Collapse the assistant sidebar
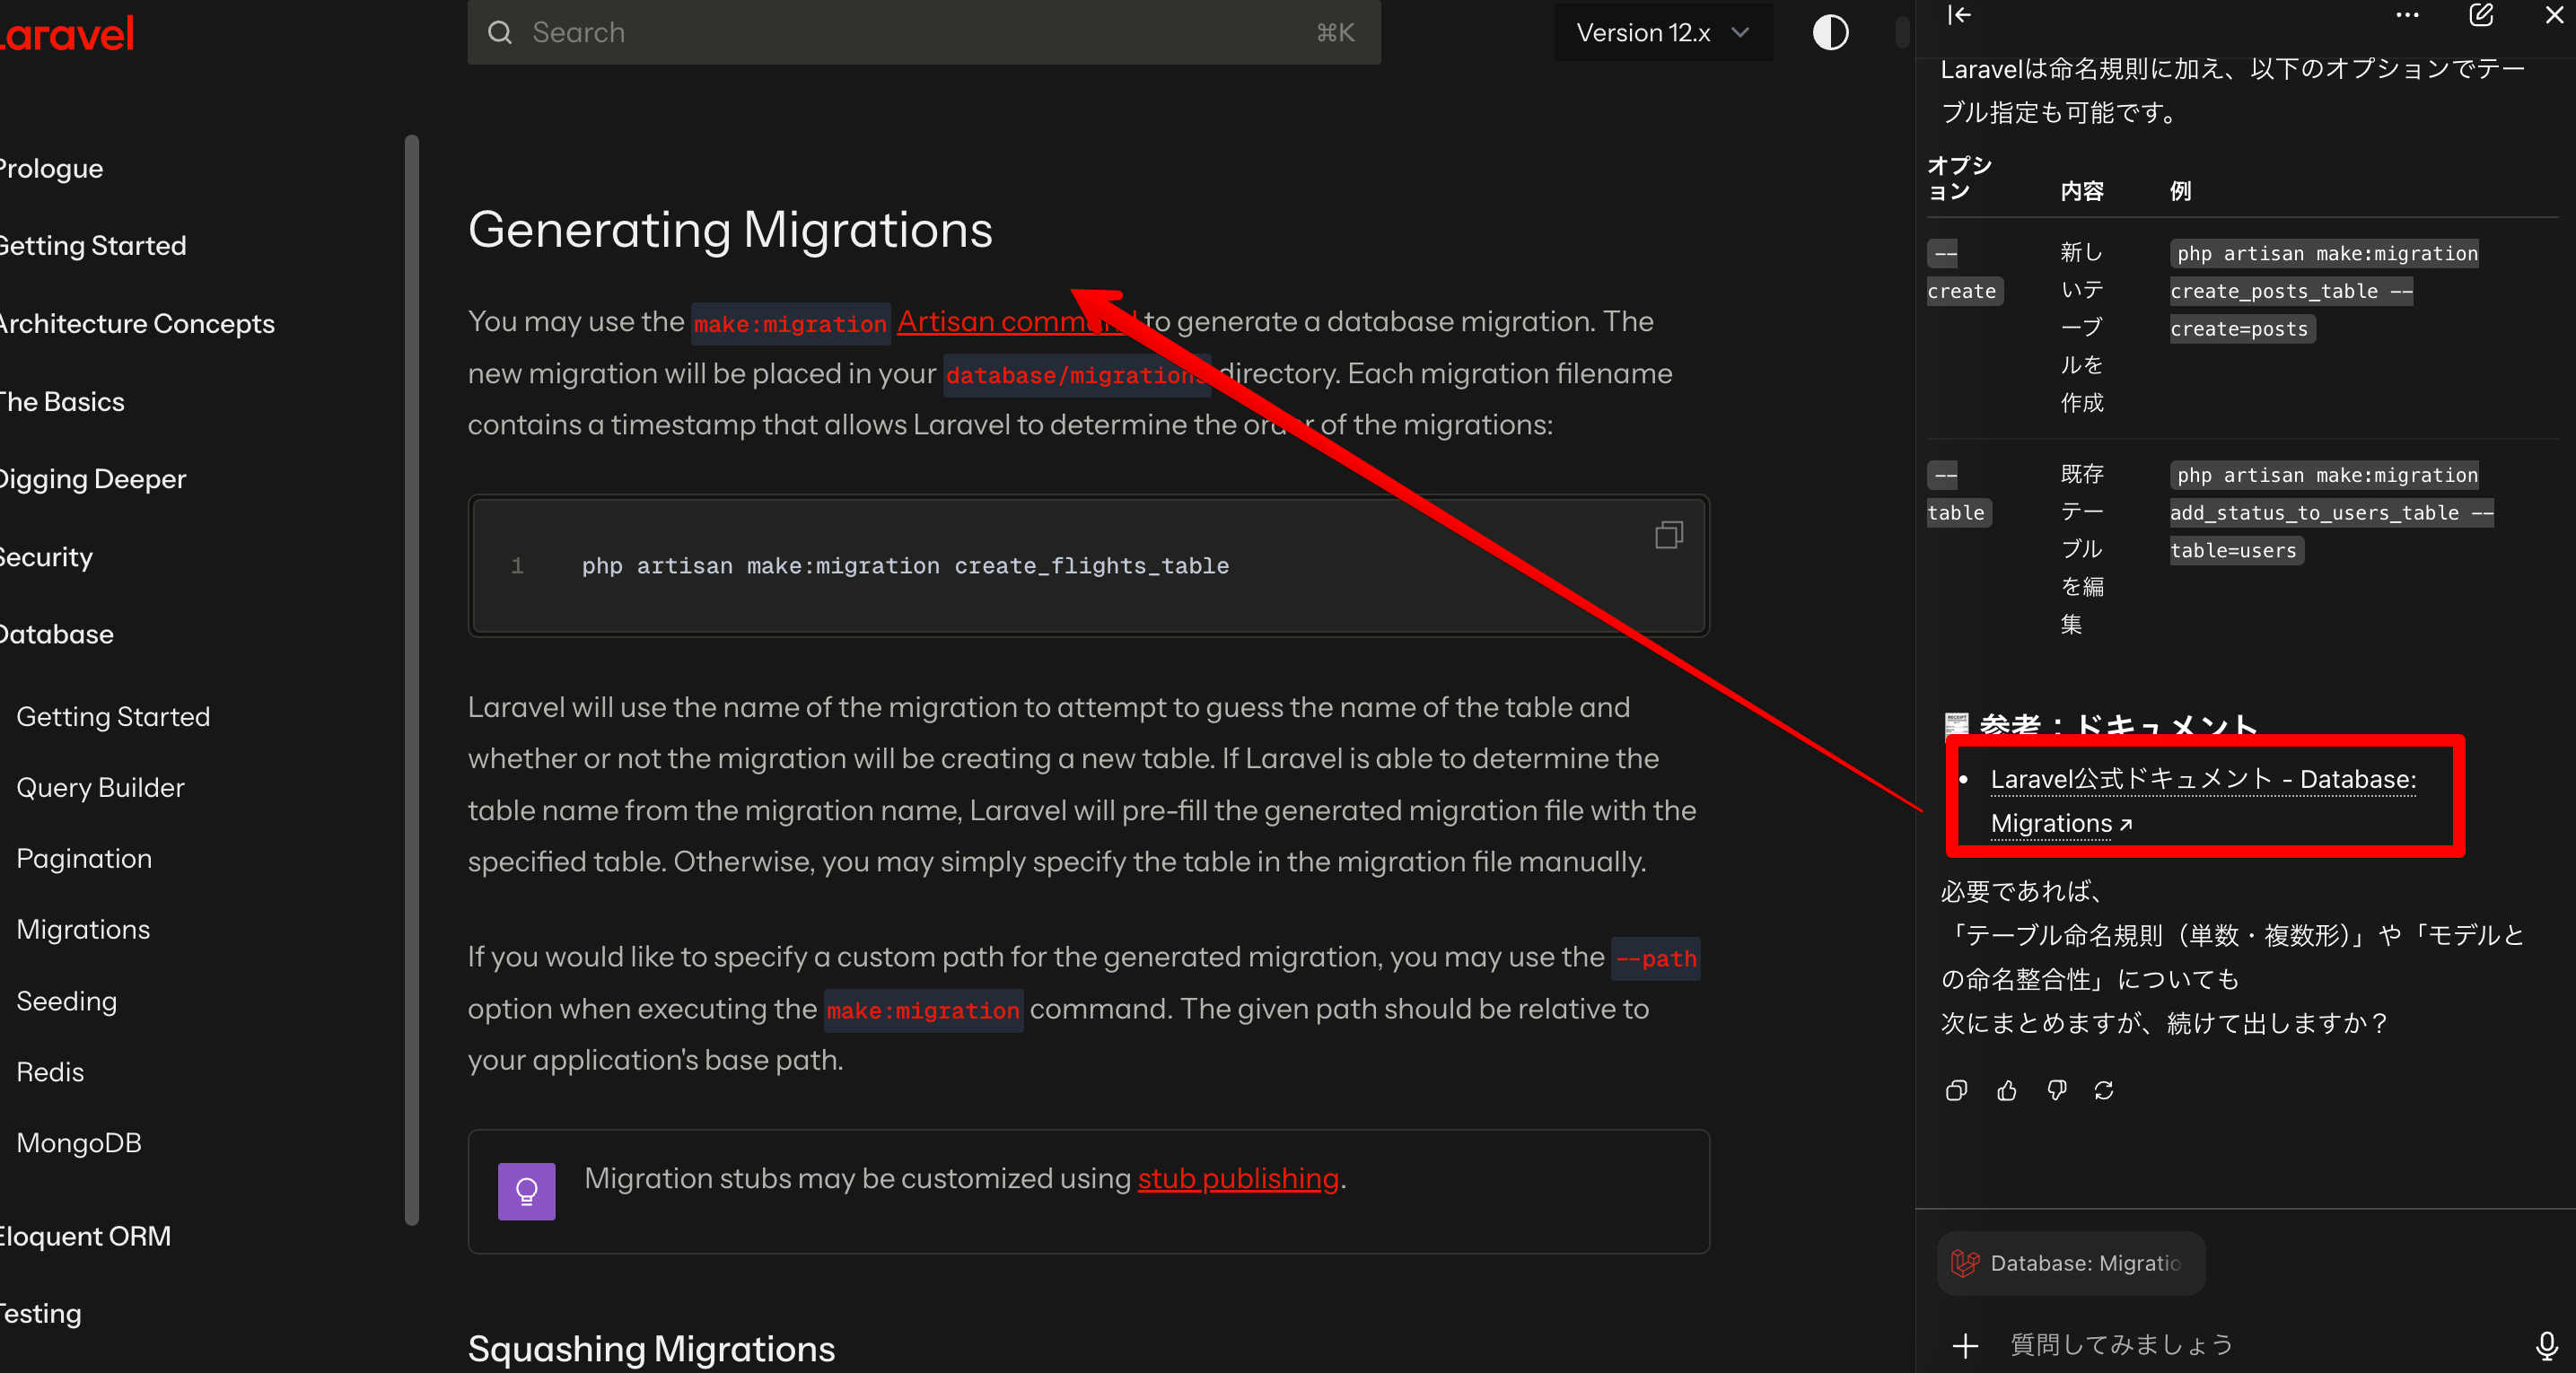Screen dimensions: 2576x1373 tap(1959, 16)
